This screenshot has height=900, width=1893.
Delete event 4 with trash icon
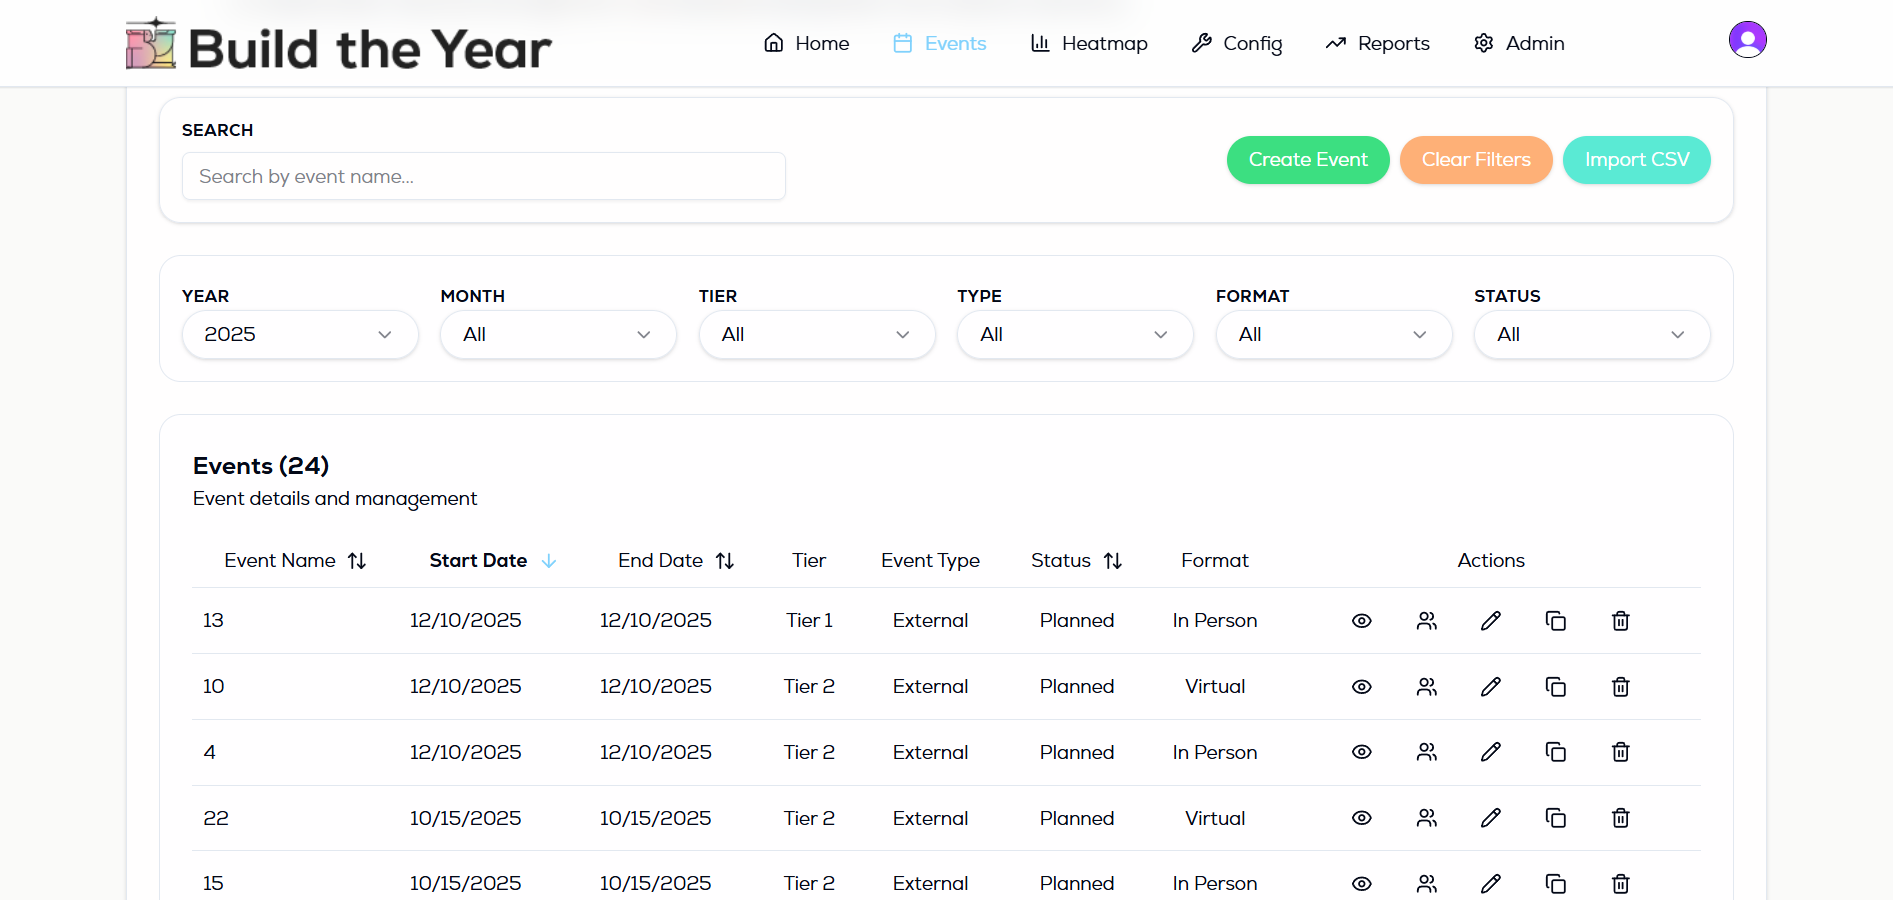(x=1621, y=752)
